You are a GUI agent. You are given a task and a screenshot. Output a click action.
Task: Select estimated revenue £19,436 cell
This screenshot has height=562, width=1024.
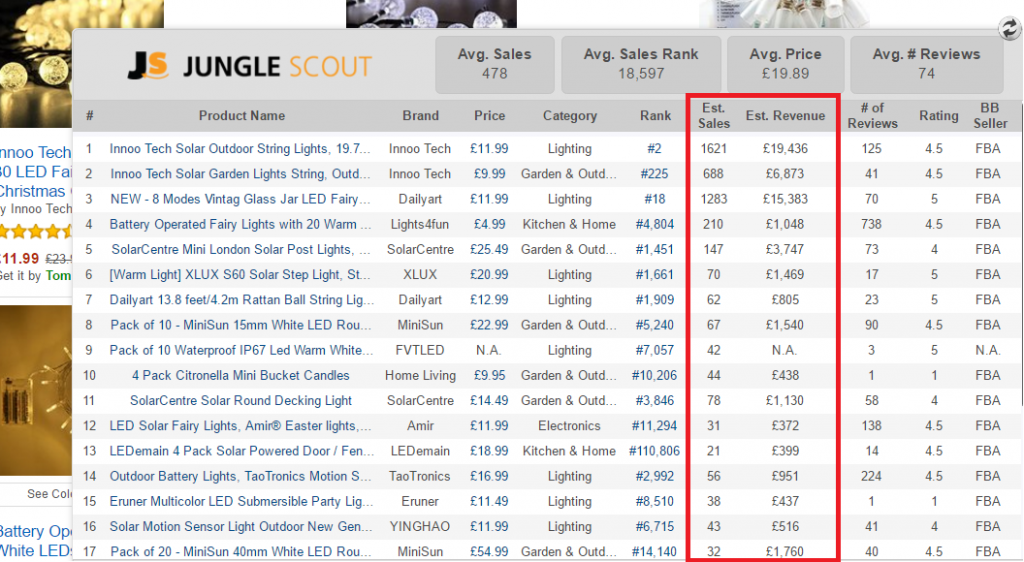click(x=785, y=149)
